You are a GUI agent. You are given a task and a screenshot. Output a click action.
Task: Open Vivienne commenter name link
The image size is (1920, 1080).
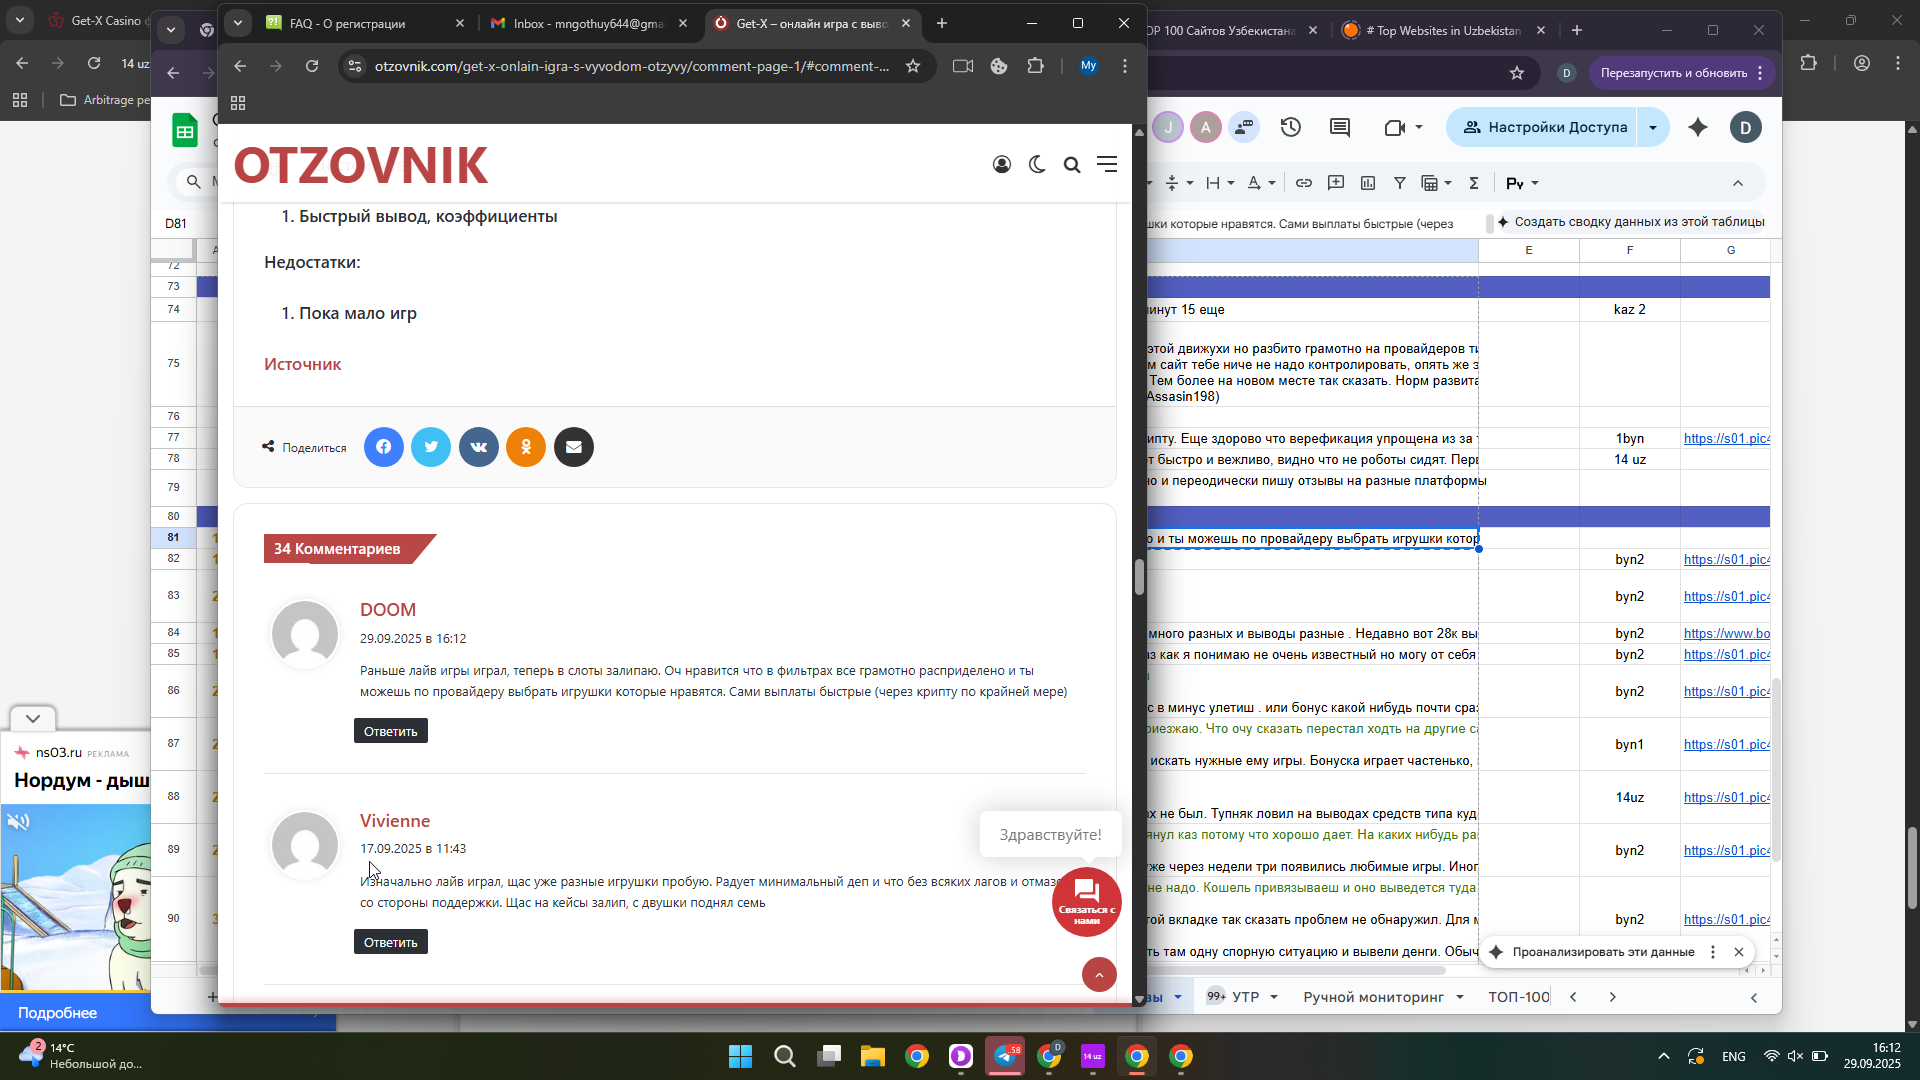point(395,821)
